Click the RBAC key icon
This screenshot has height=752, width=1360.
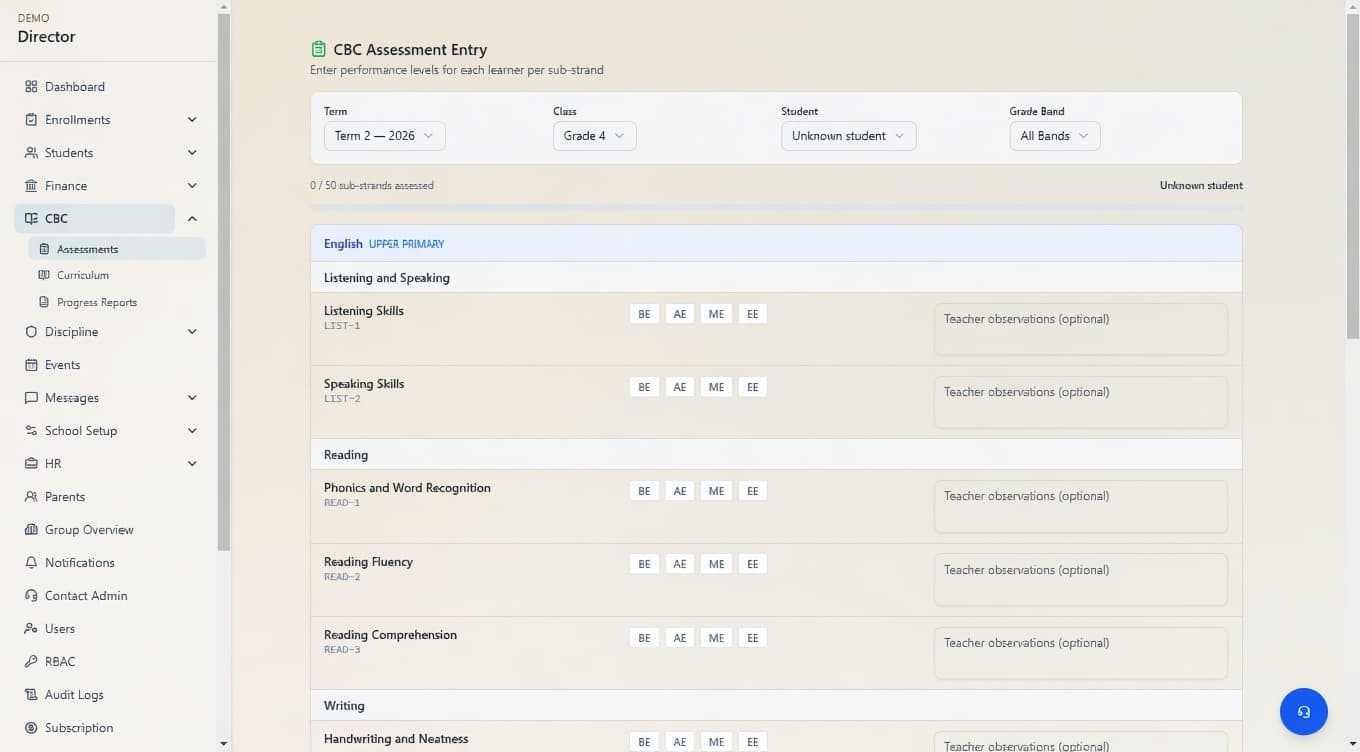31,662
